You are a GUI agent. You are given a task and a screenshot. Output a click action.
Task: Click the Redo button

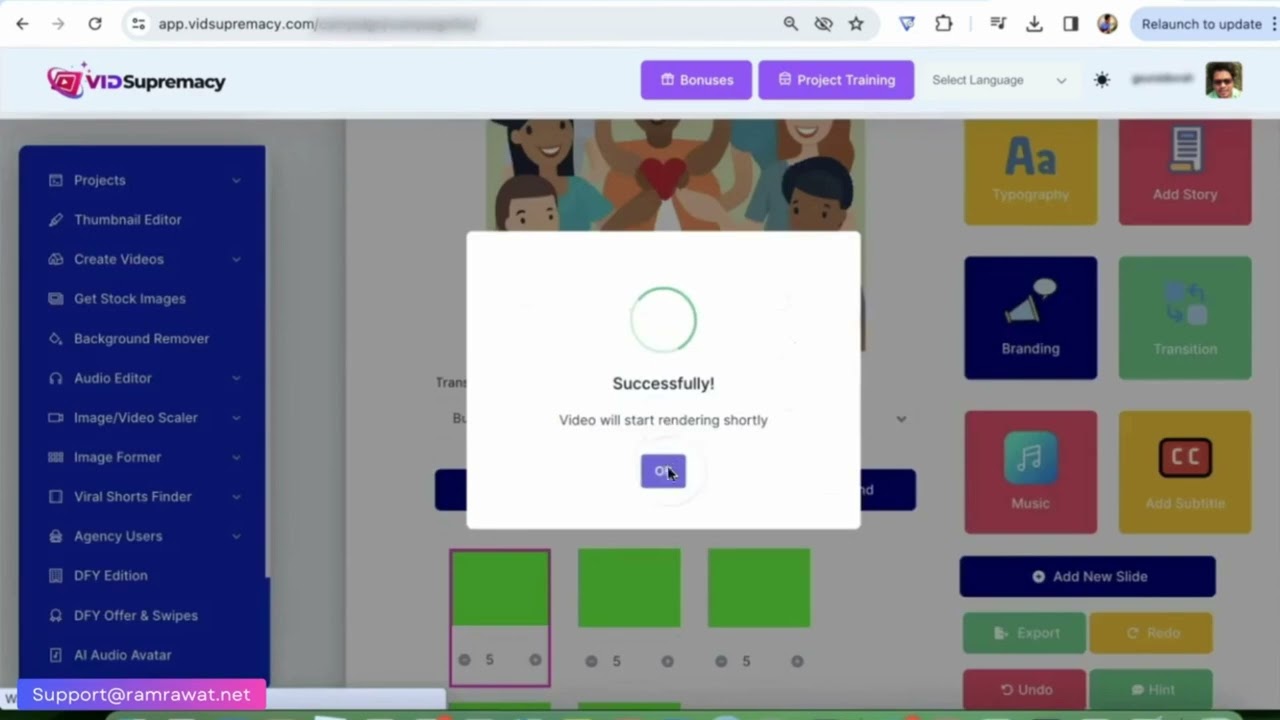click(x=1151, y=632)
